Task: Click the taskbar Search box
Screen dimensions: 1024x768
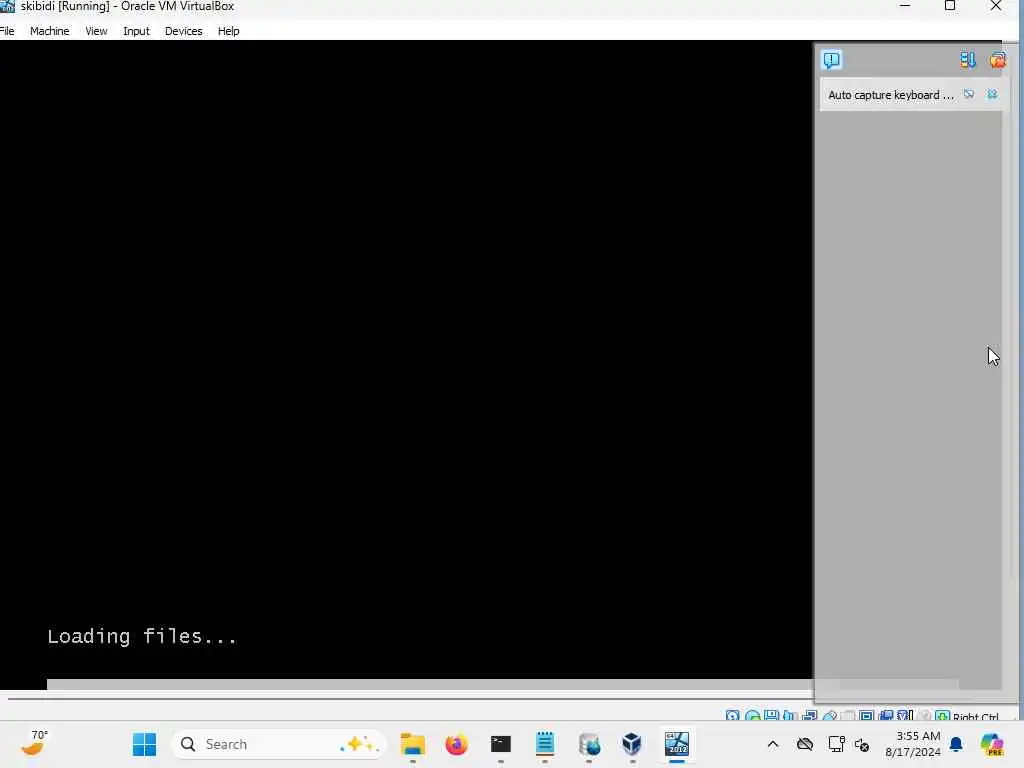Action: (x=280, y=744)
